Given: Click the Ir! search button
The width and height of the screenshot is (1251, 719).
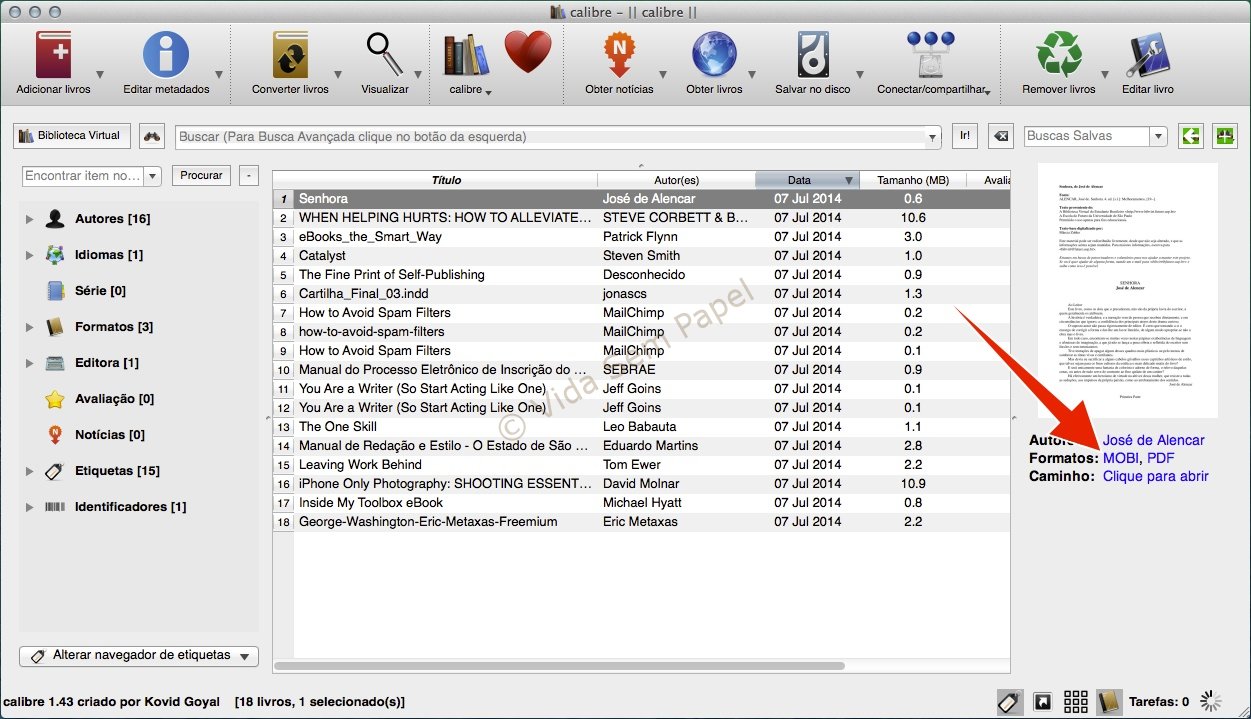Looking at the screenshot, I should point(965,136).
